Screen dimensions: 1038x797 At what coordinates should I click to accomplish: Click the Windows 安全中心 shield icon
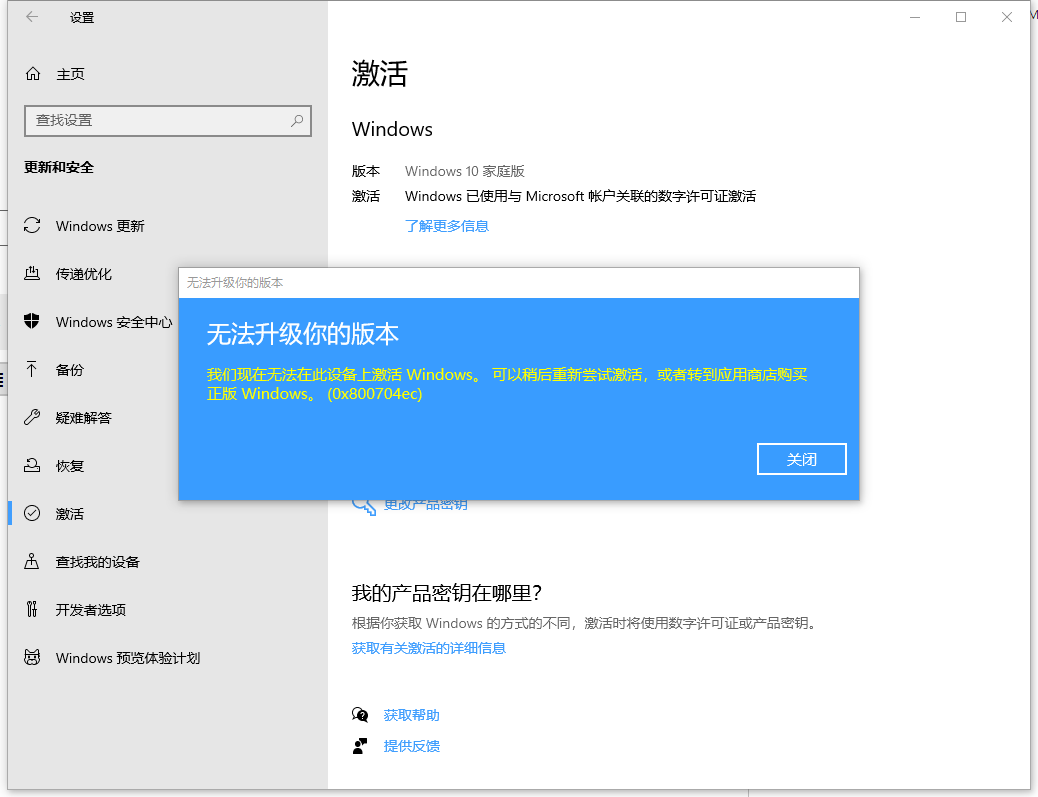point(32,322)
